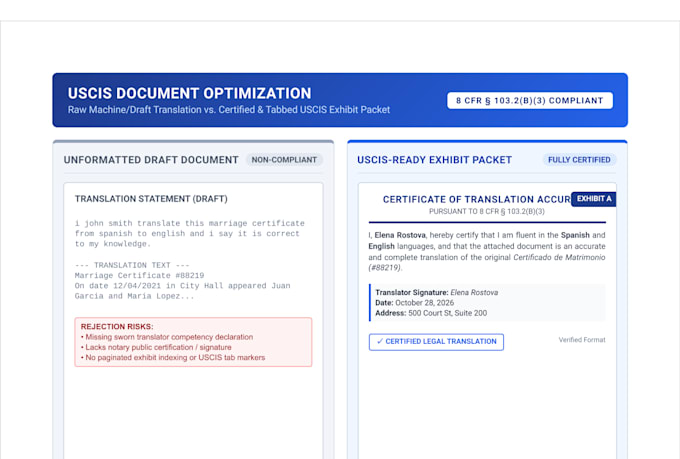The width and height of the screenshot is (680, 459).
Task: Click the Marriage Certificate #88219 line
Action: [139, 275]
